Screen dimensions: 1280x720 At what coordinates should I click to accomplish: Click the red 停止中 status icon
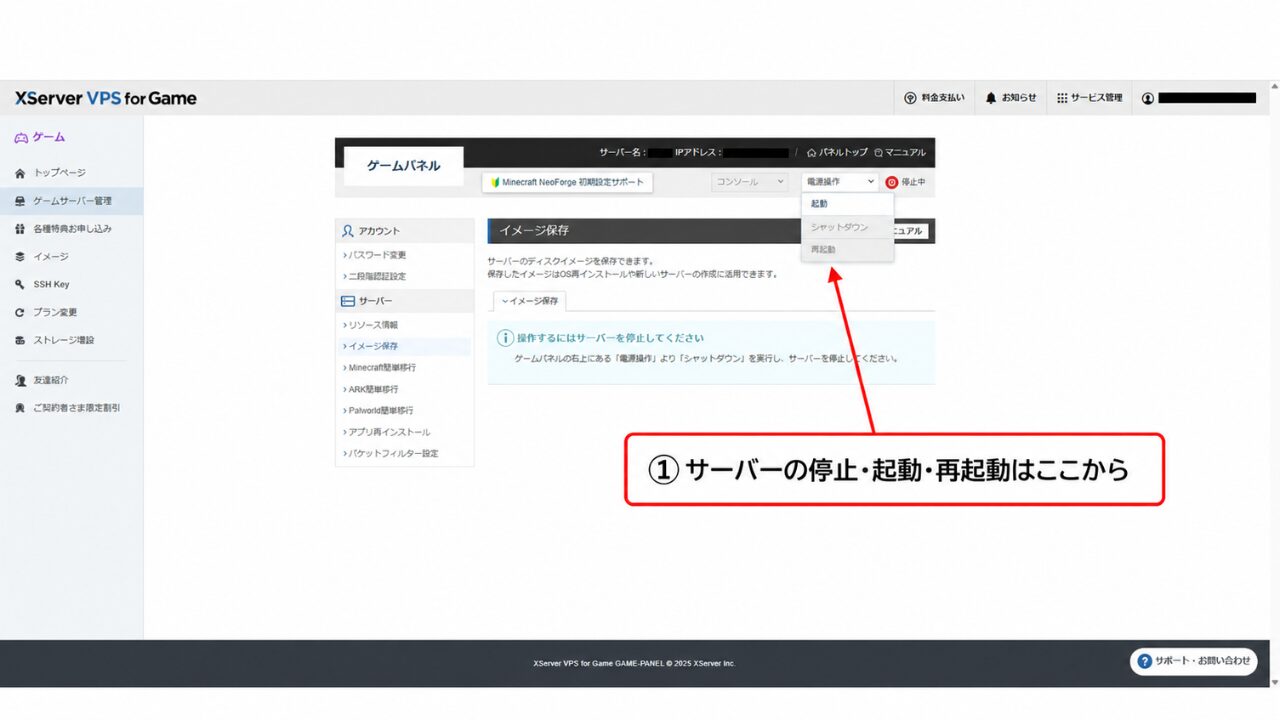tap(892, 182)
